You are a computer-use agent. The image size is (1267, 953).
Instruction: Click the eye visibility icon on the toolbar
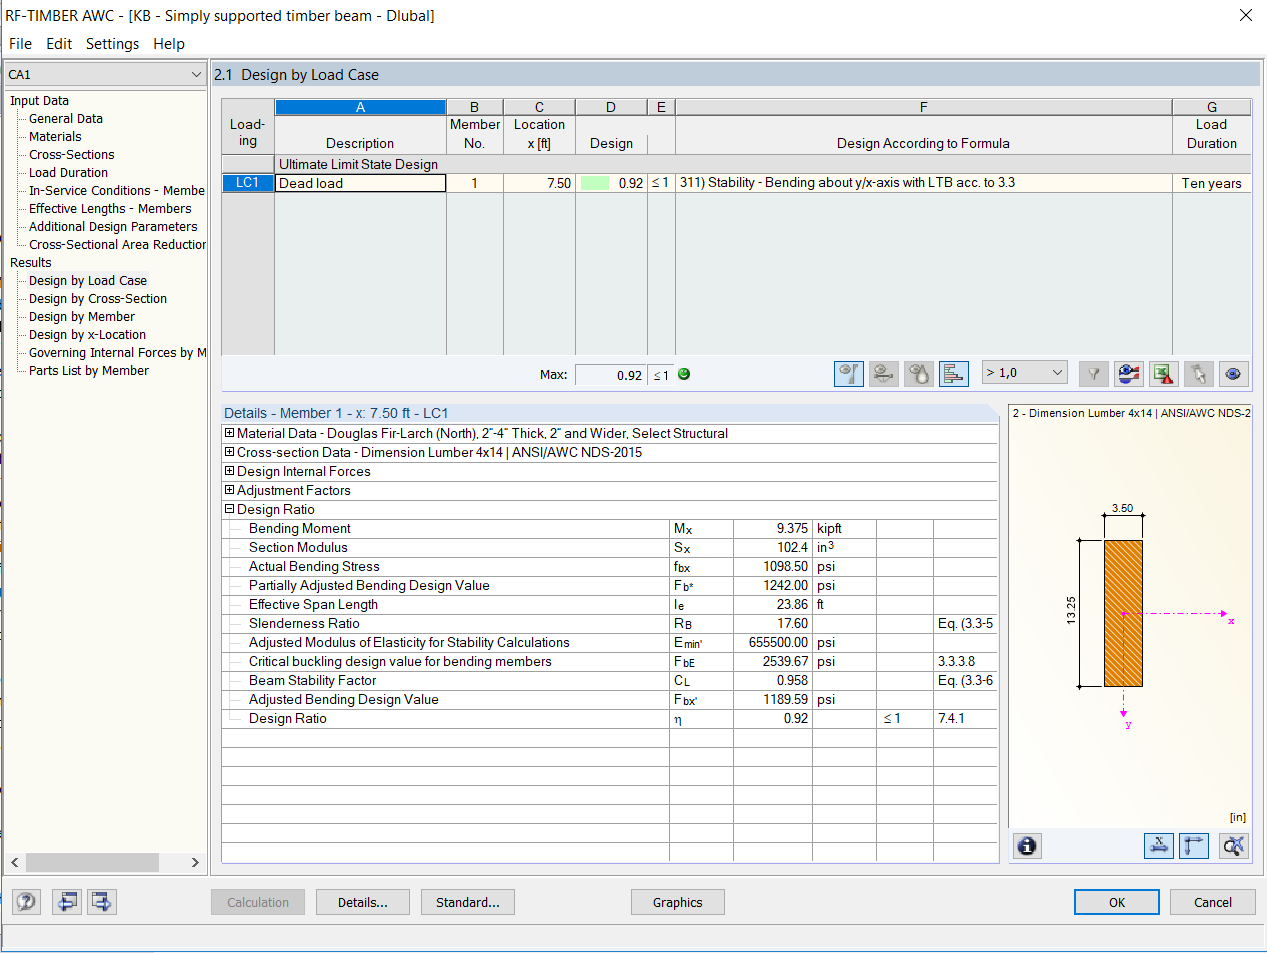point(1233,373)
